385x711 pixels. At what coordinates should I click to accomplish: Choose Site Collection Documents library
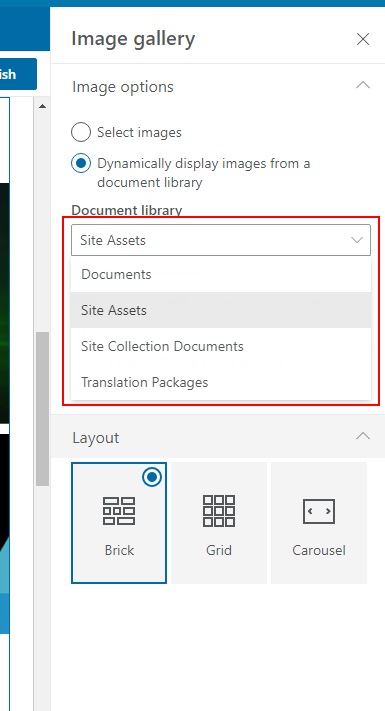click(x=221, y=346)
